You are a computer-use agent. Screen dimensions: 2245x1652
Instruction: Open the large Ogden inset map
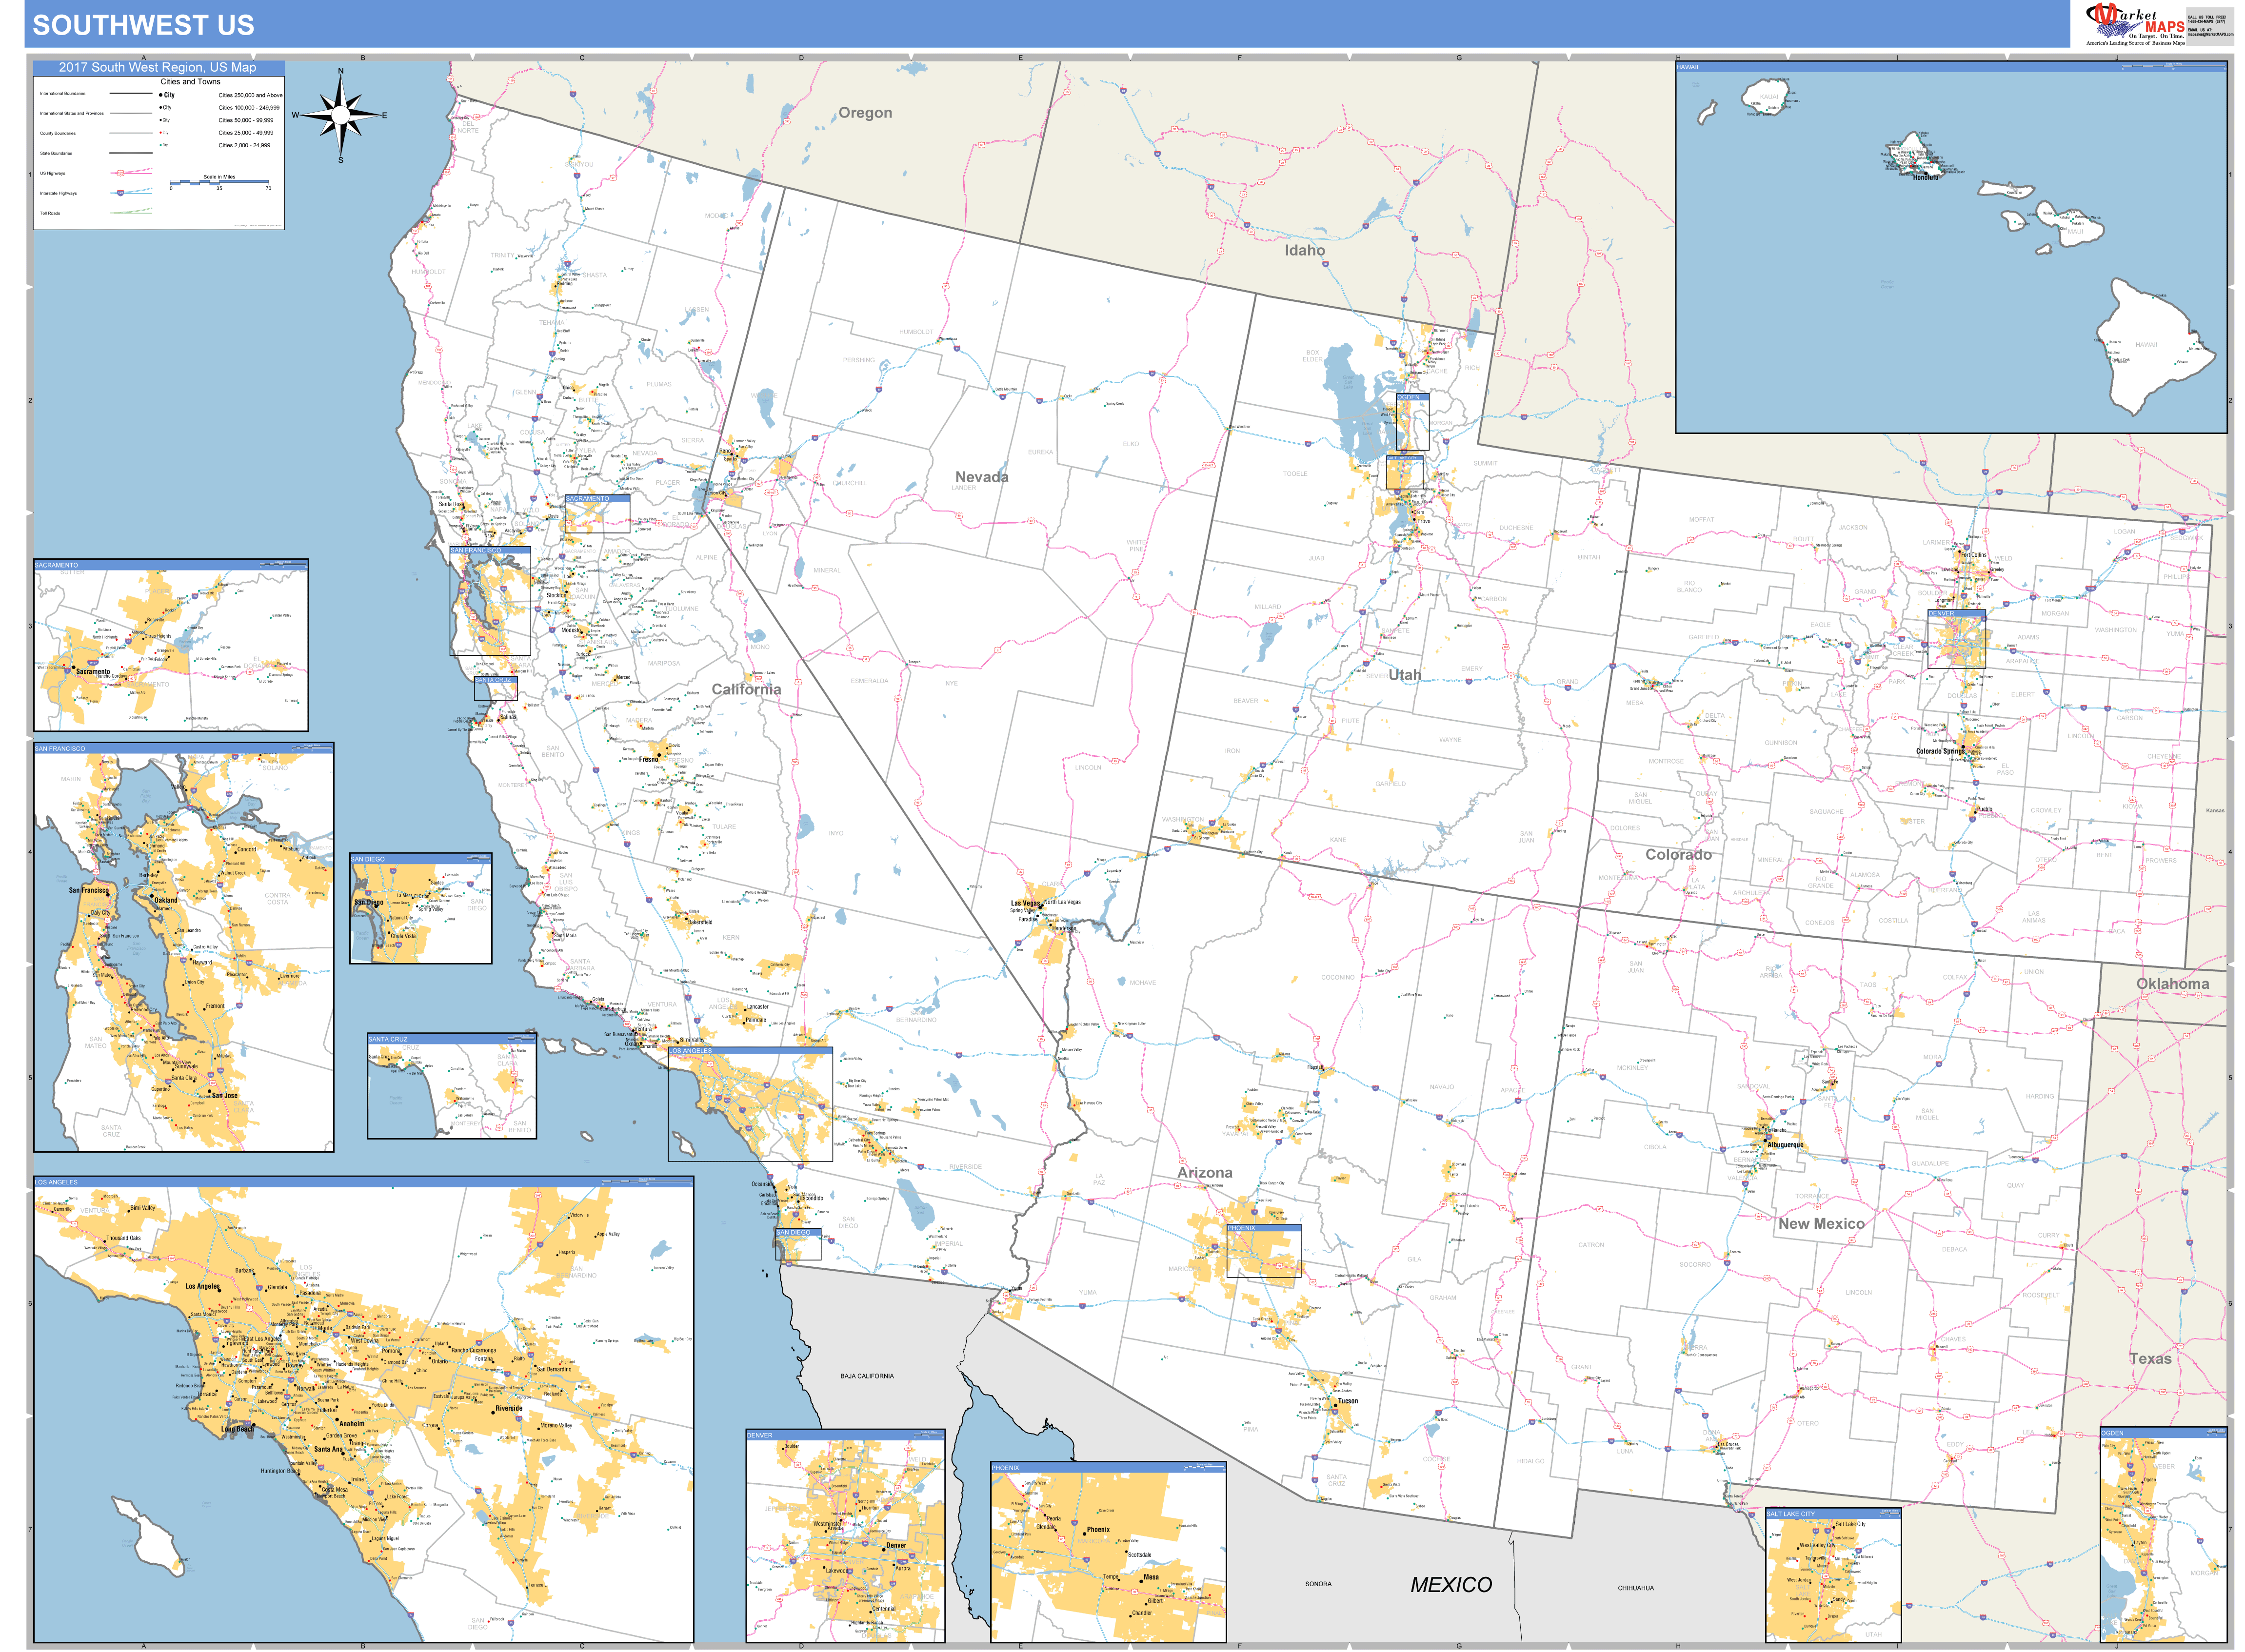click(2163, 1534)
